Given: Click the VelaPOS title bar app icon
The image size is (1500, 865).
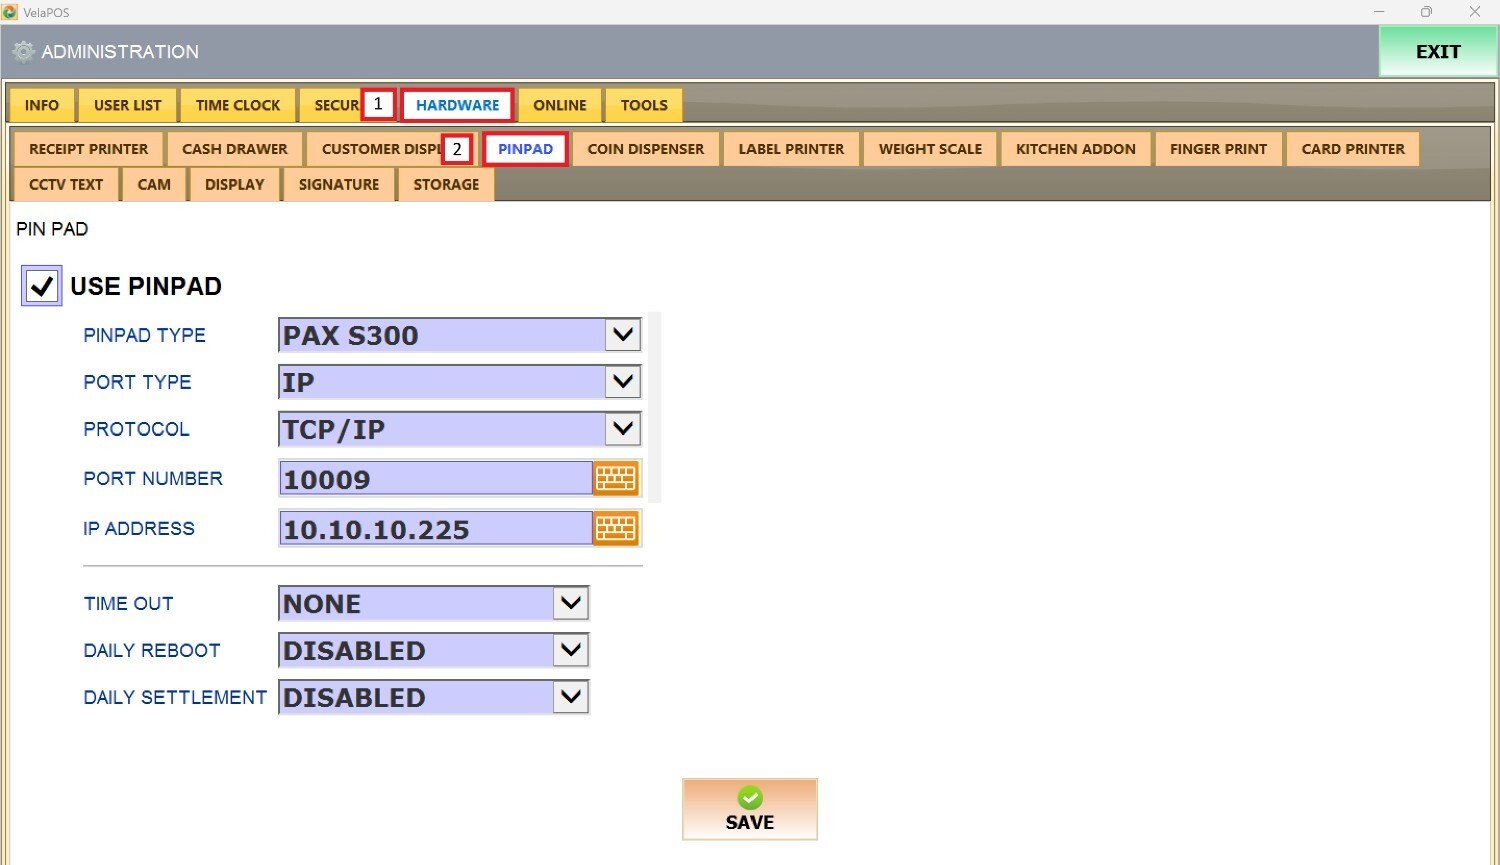Looking at the screenshot, I should [x=10, y=12].
